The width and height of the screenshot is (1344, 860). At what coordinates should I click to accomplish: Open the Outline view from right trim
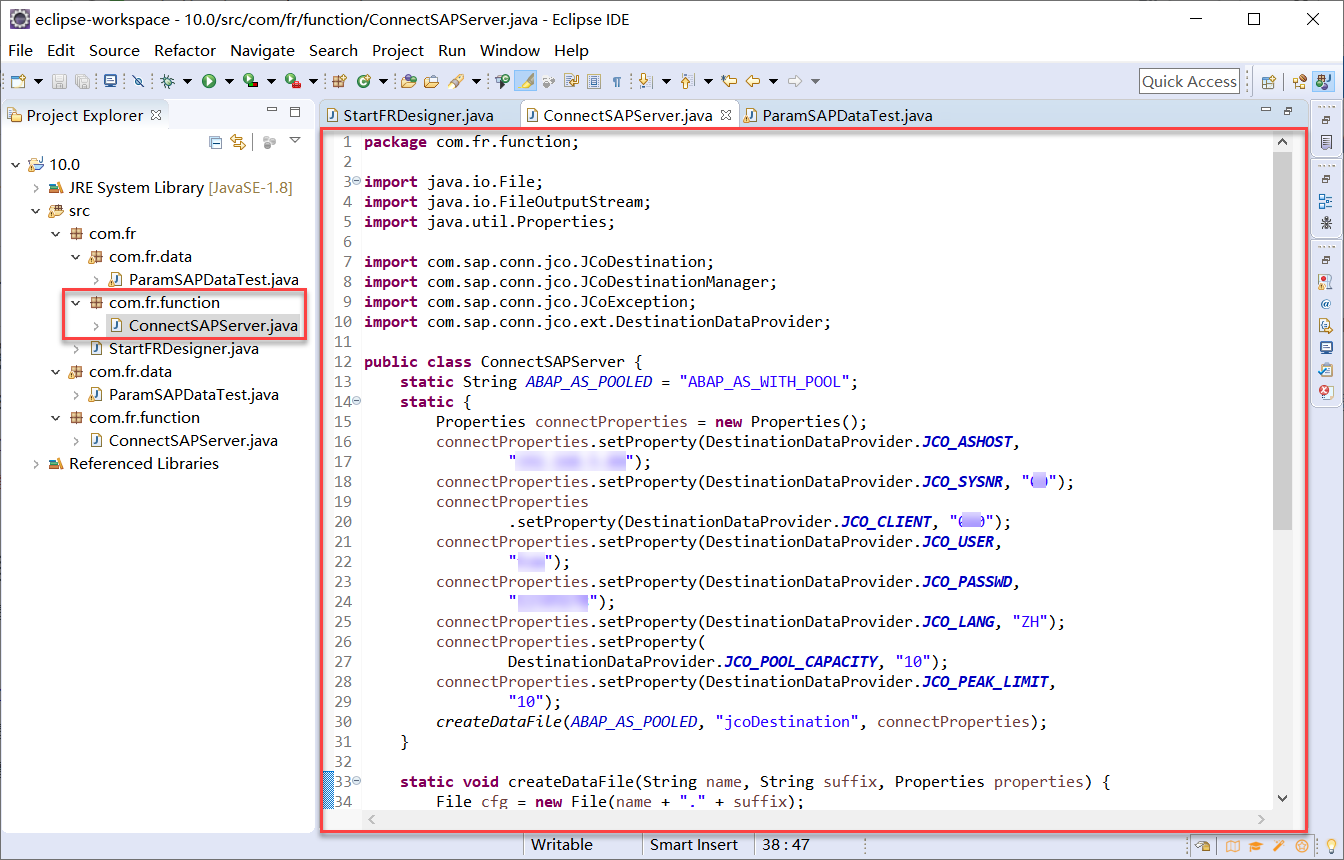click(x=1325, y=201)
